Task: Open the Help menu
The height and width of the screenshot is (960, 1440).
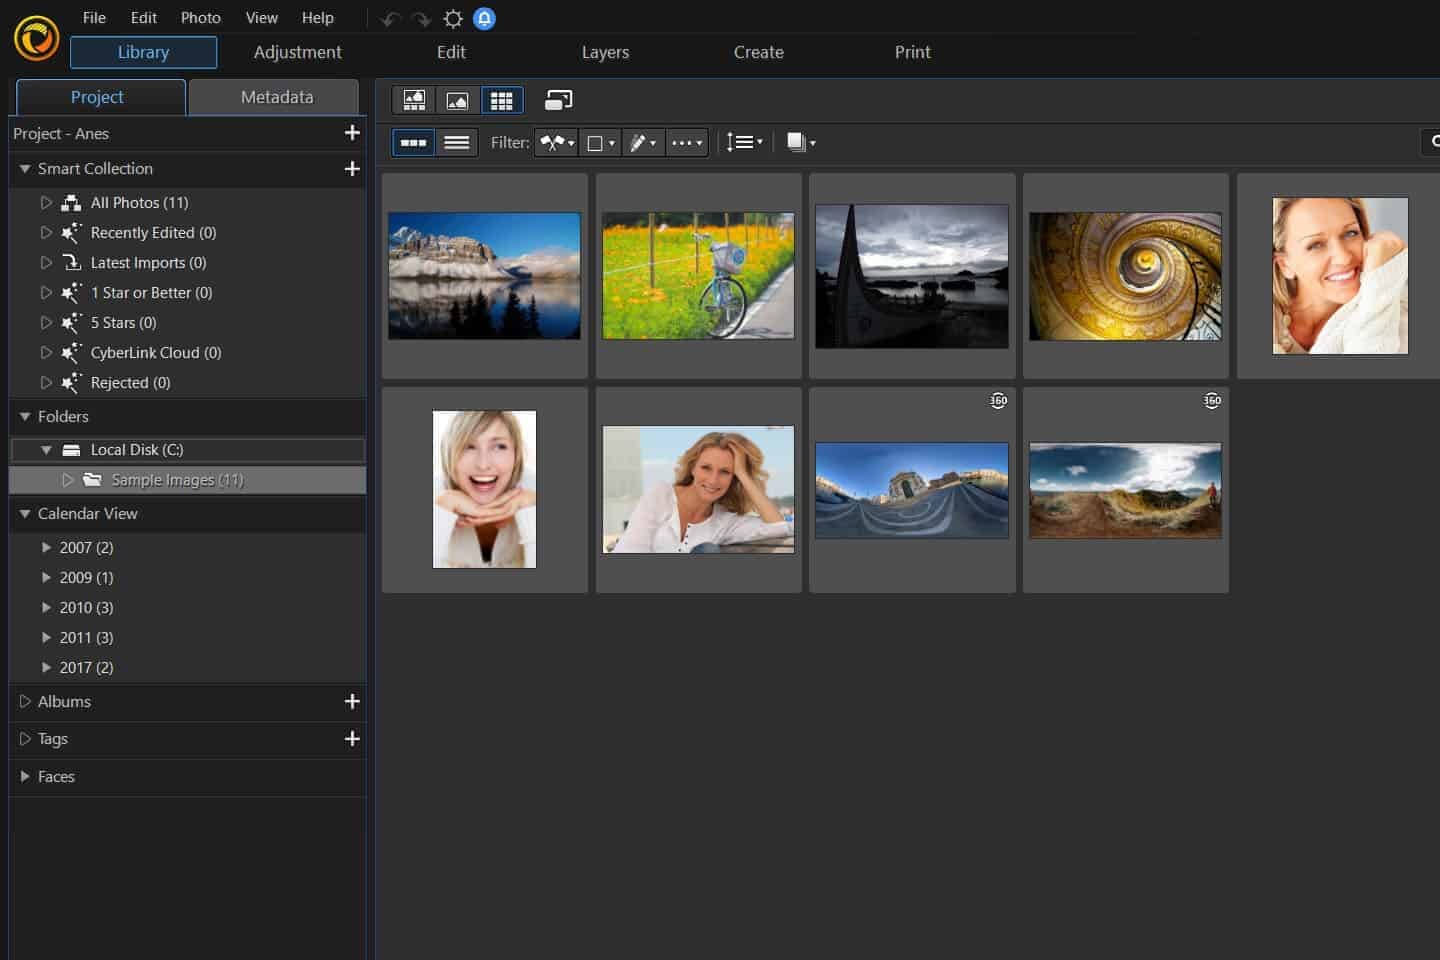Action: (x=318, y=18)
